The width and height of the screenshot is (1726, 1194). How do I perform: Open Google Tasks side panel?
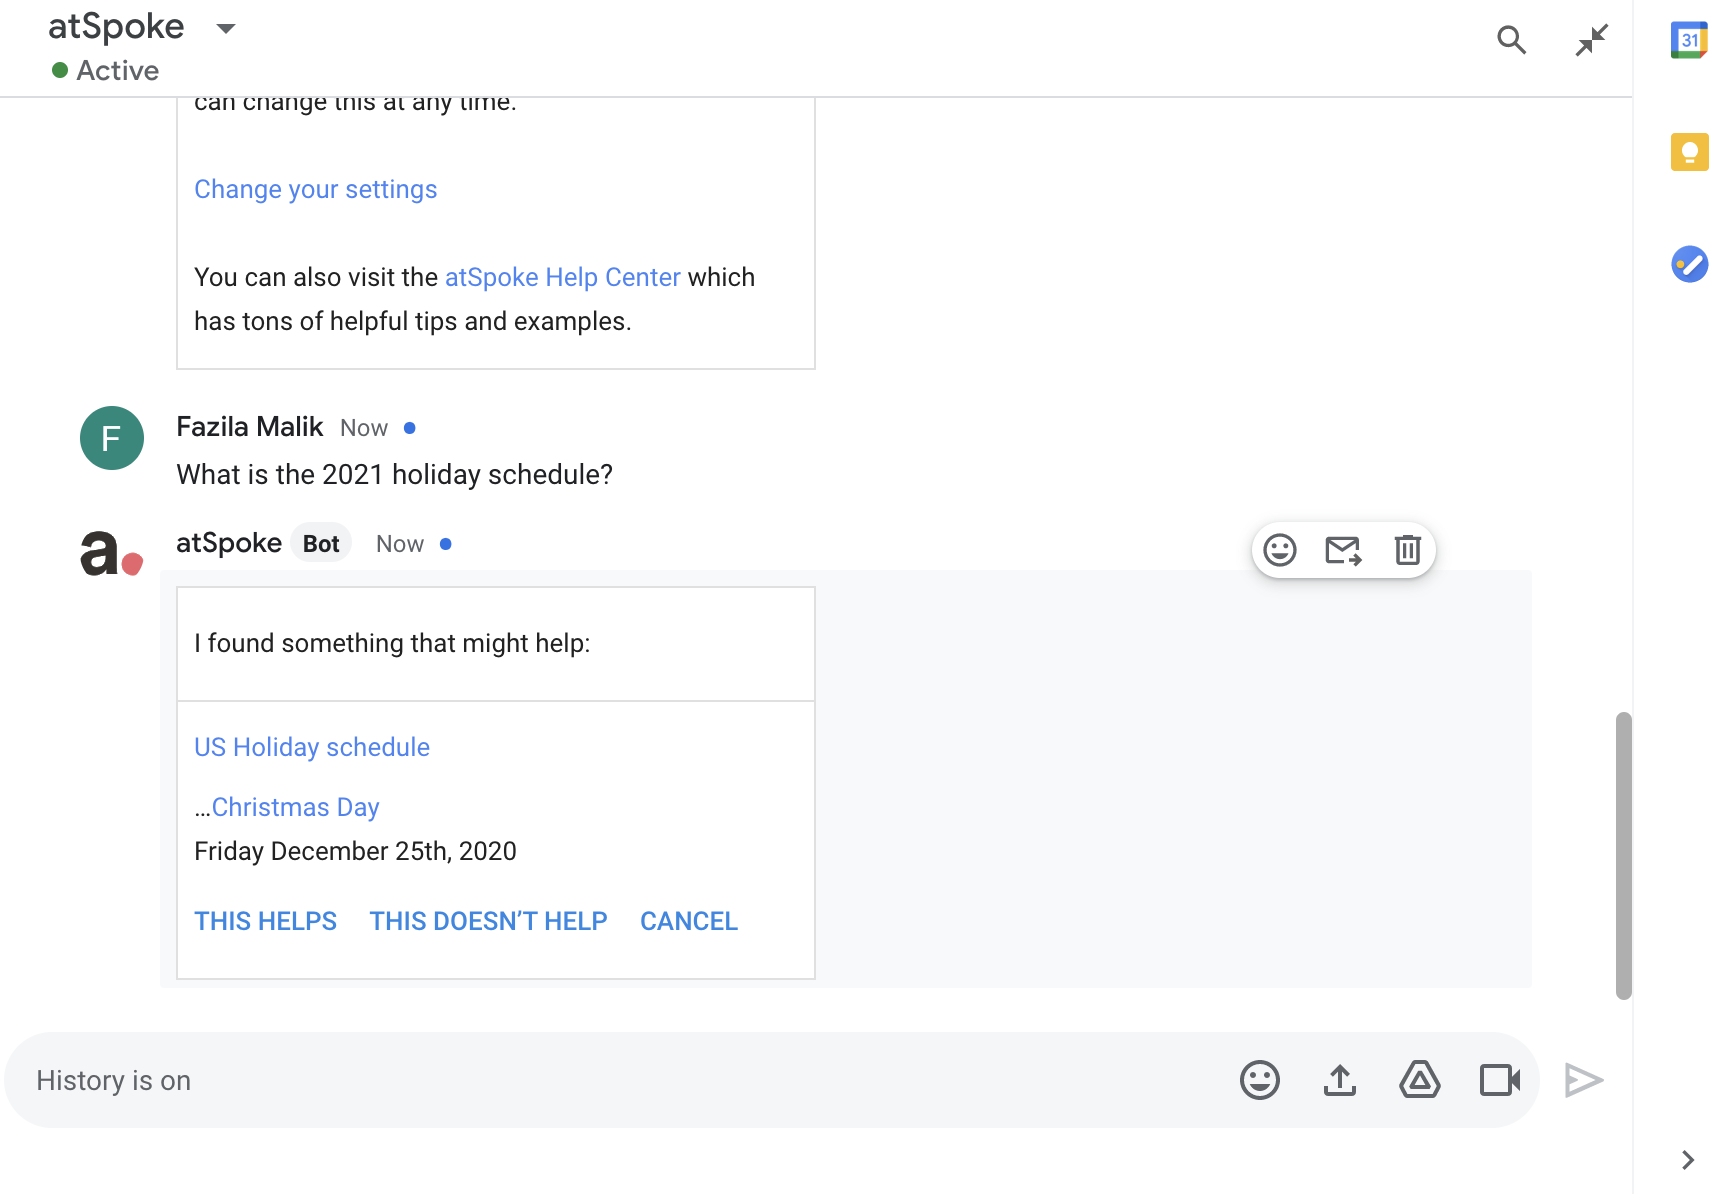(x=1689, y=264)
